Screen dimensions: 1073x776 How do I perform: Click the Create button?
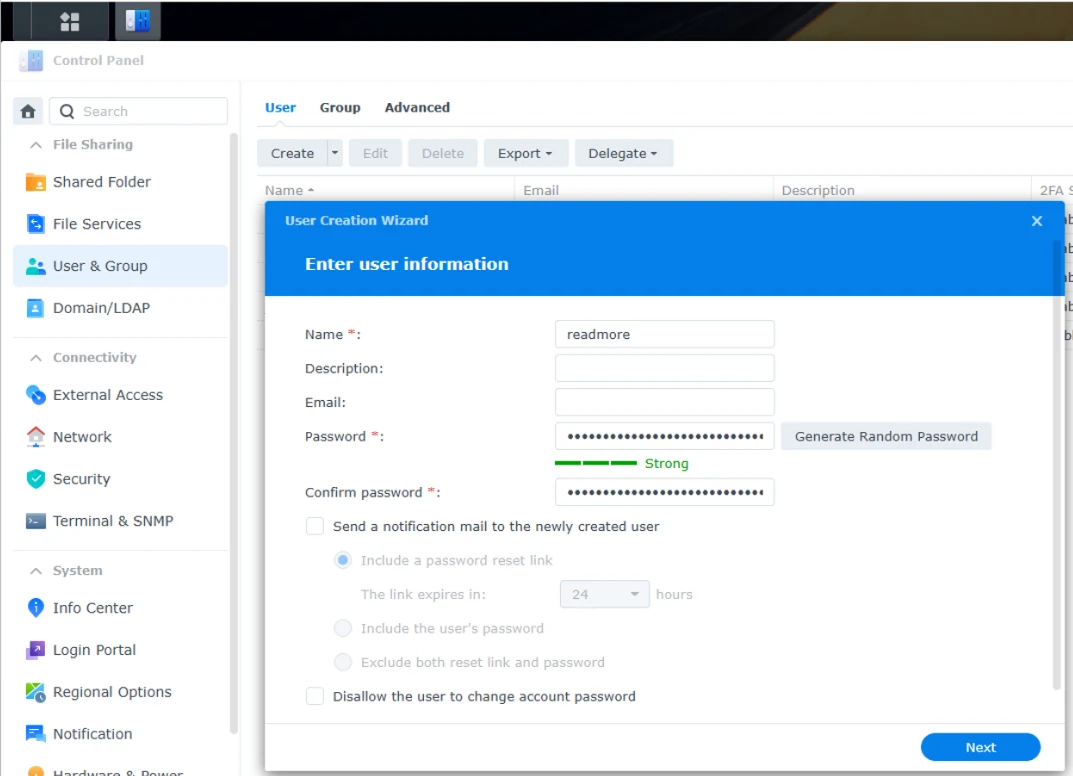(292, 153)
